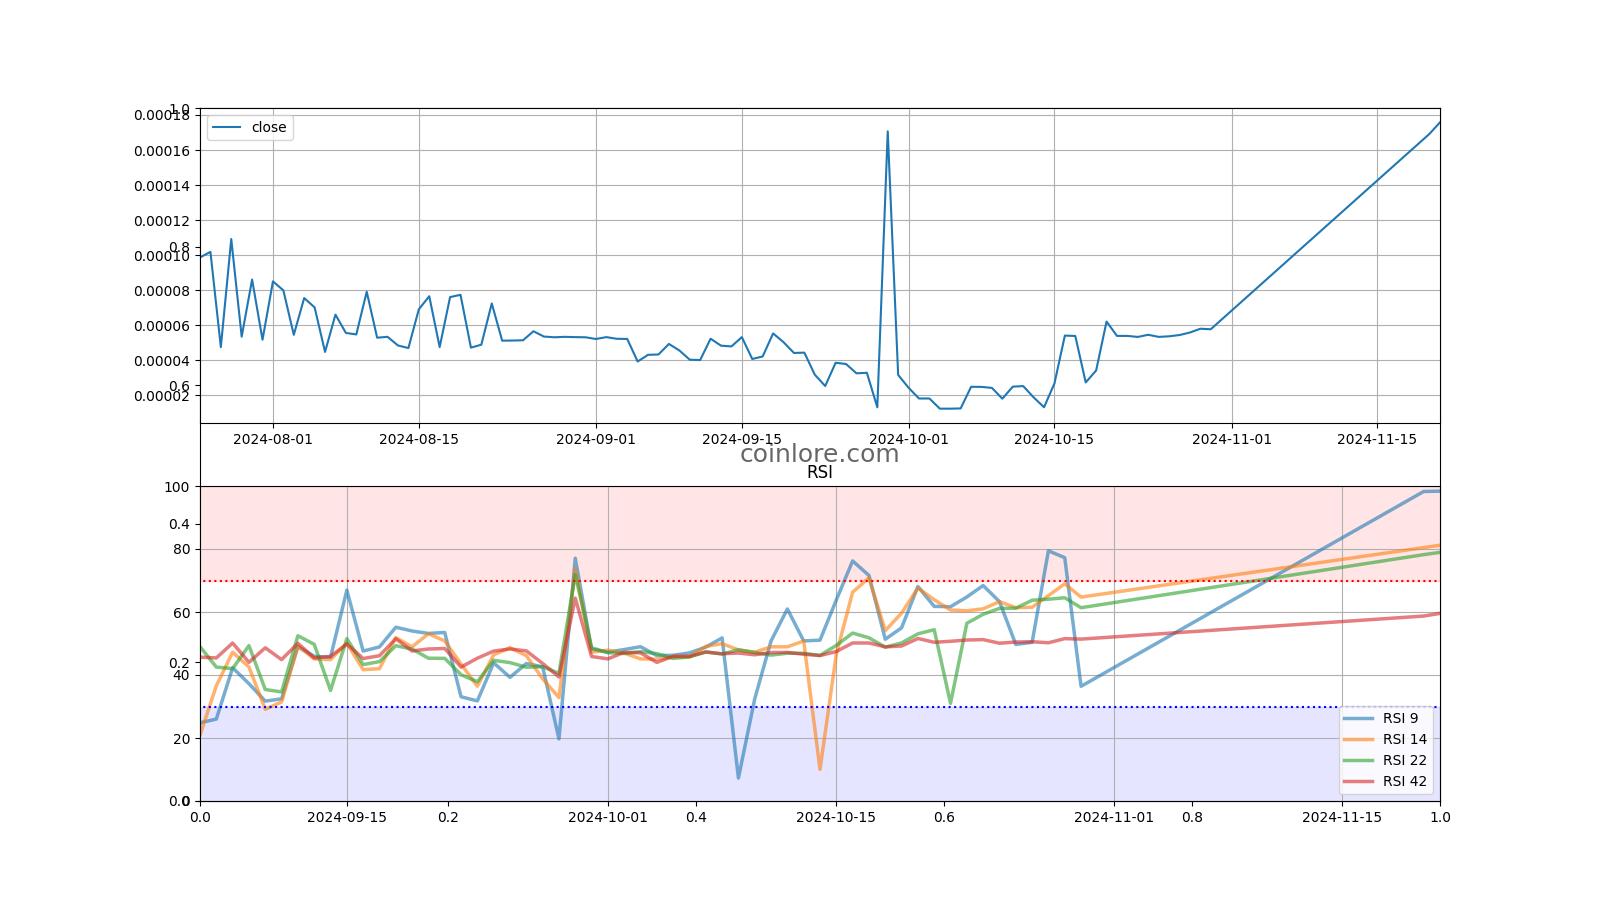Click the price spike peak near 2024-10-01
The height and width of the screenshot is (900, 1600).
[887, 132]
